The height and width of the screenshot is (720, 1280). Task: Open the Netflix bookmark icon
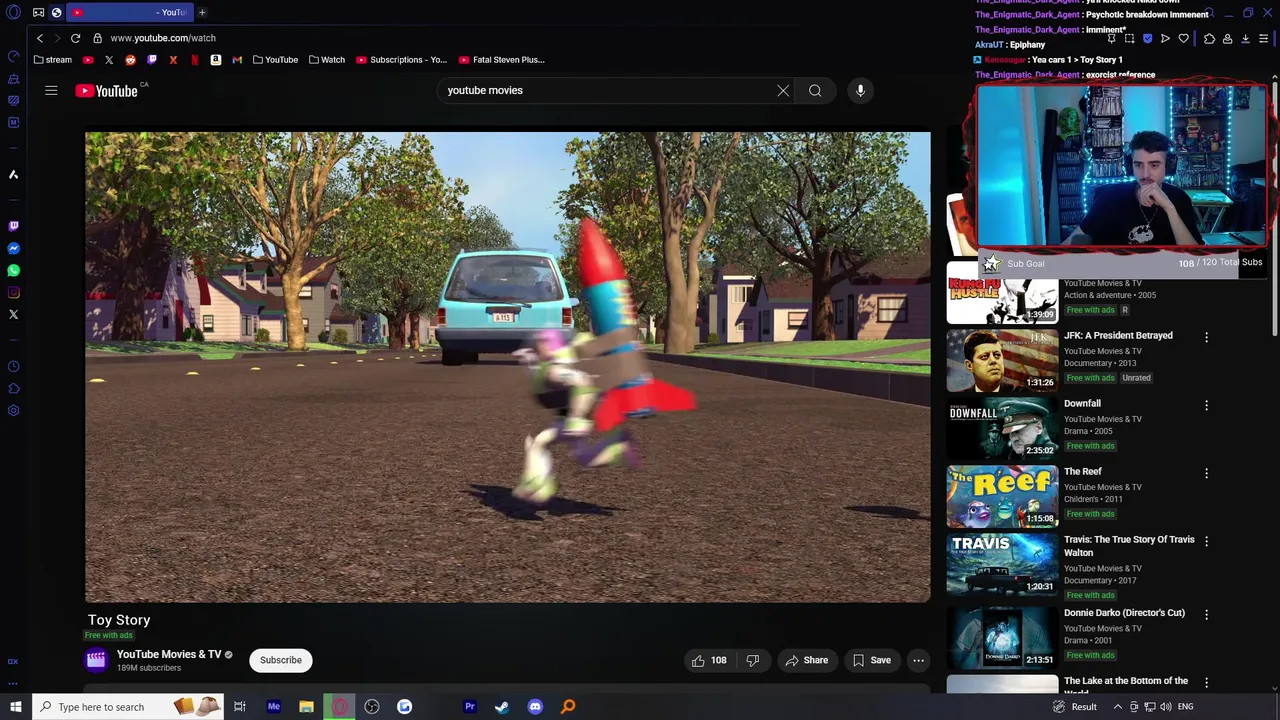194,60
